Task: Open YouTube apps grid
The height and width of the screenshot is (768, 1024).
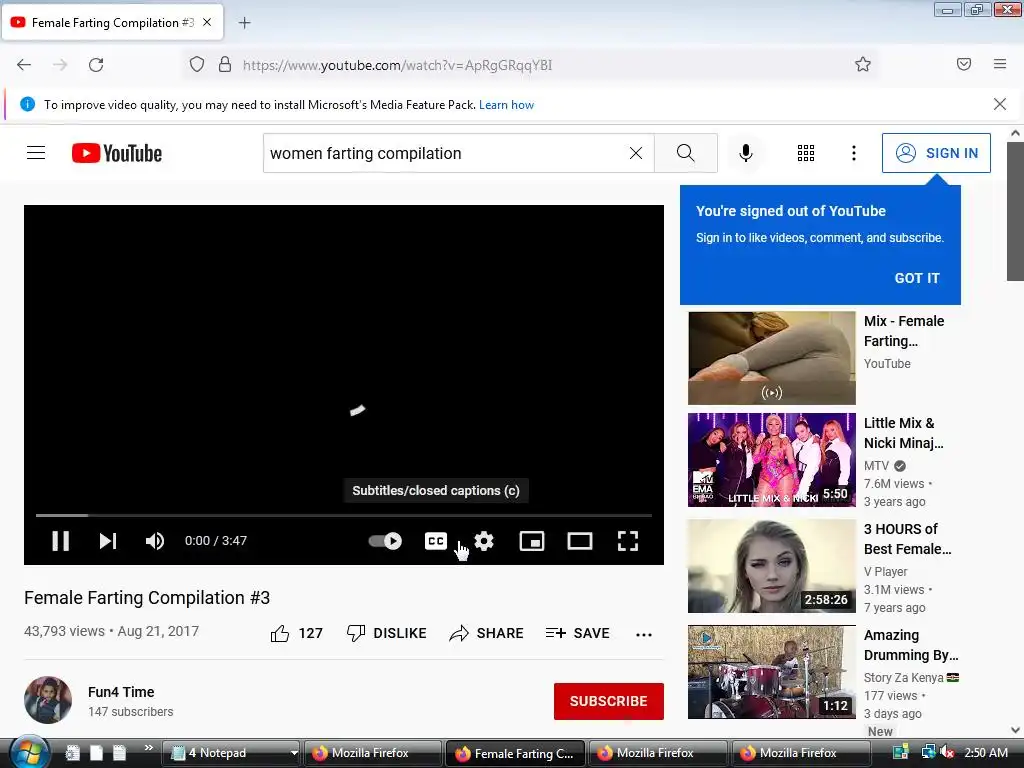Action: coord(806,153)
